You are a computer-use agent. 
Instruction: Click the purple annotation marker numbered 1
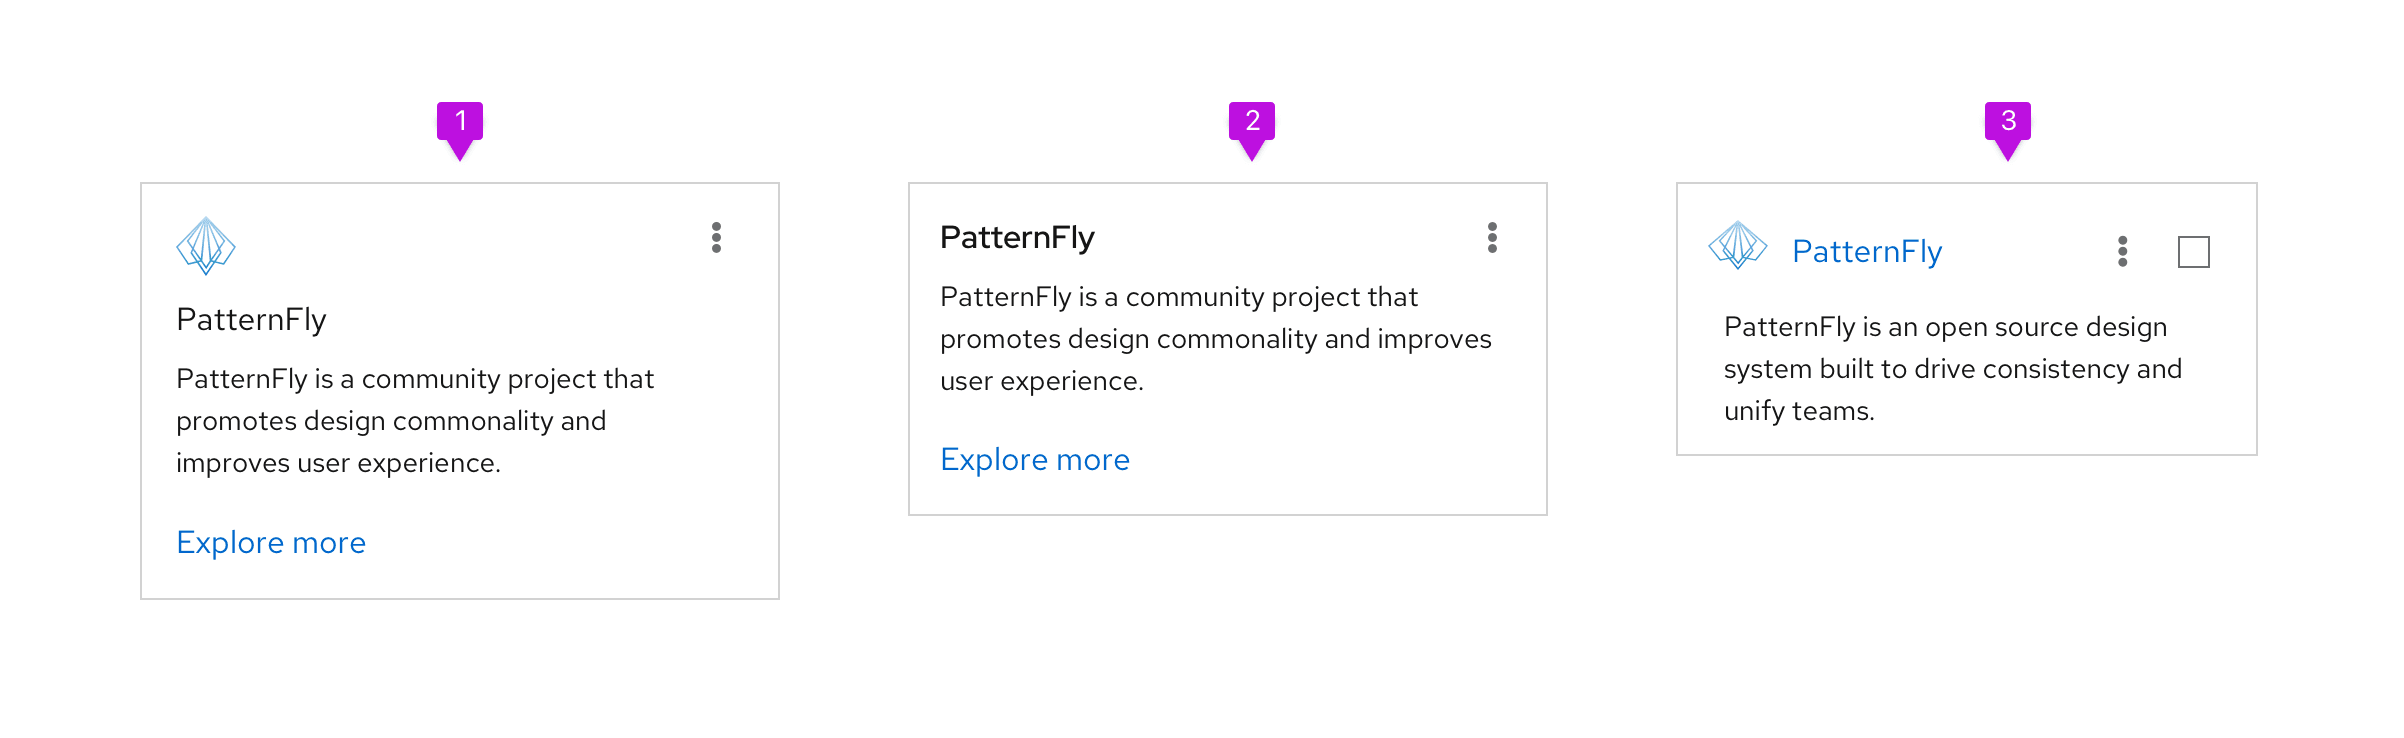460,123
